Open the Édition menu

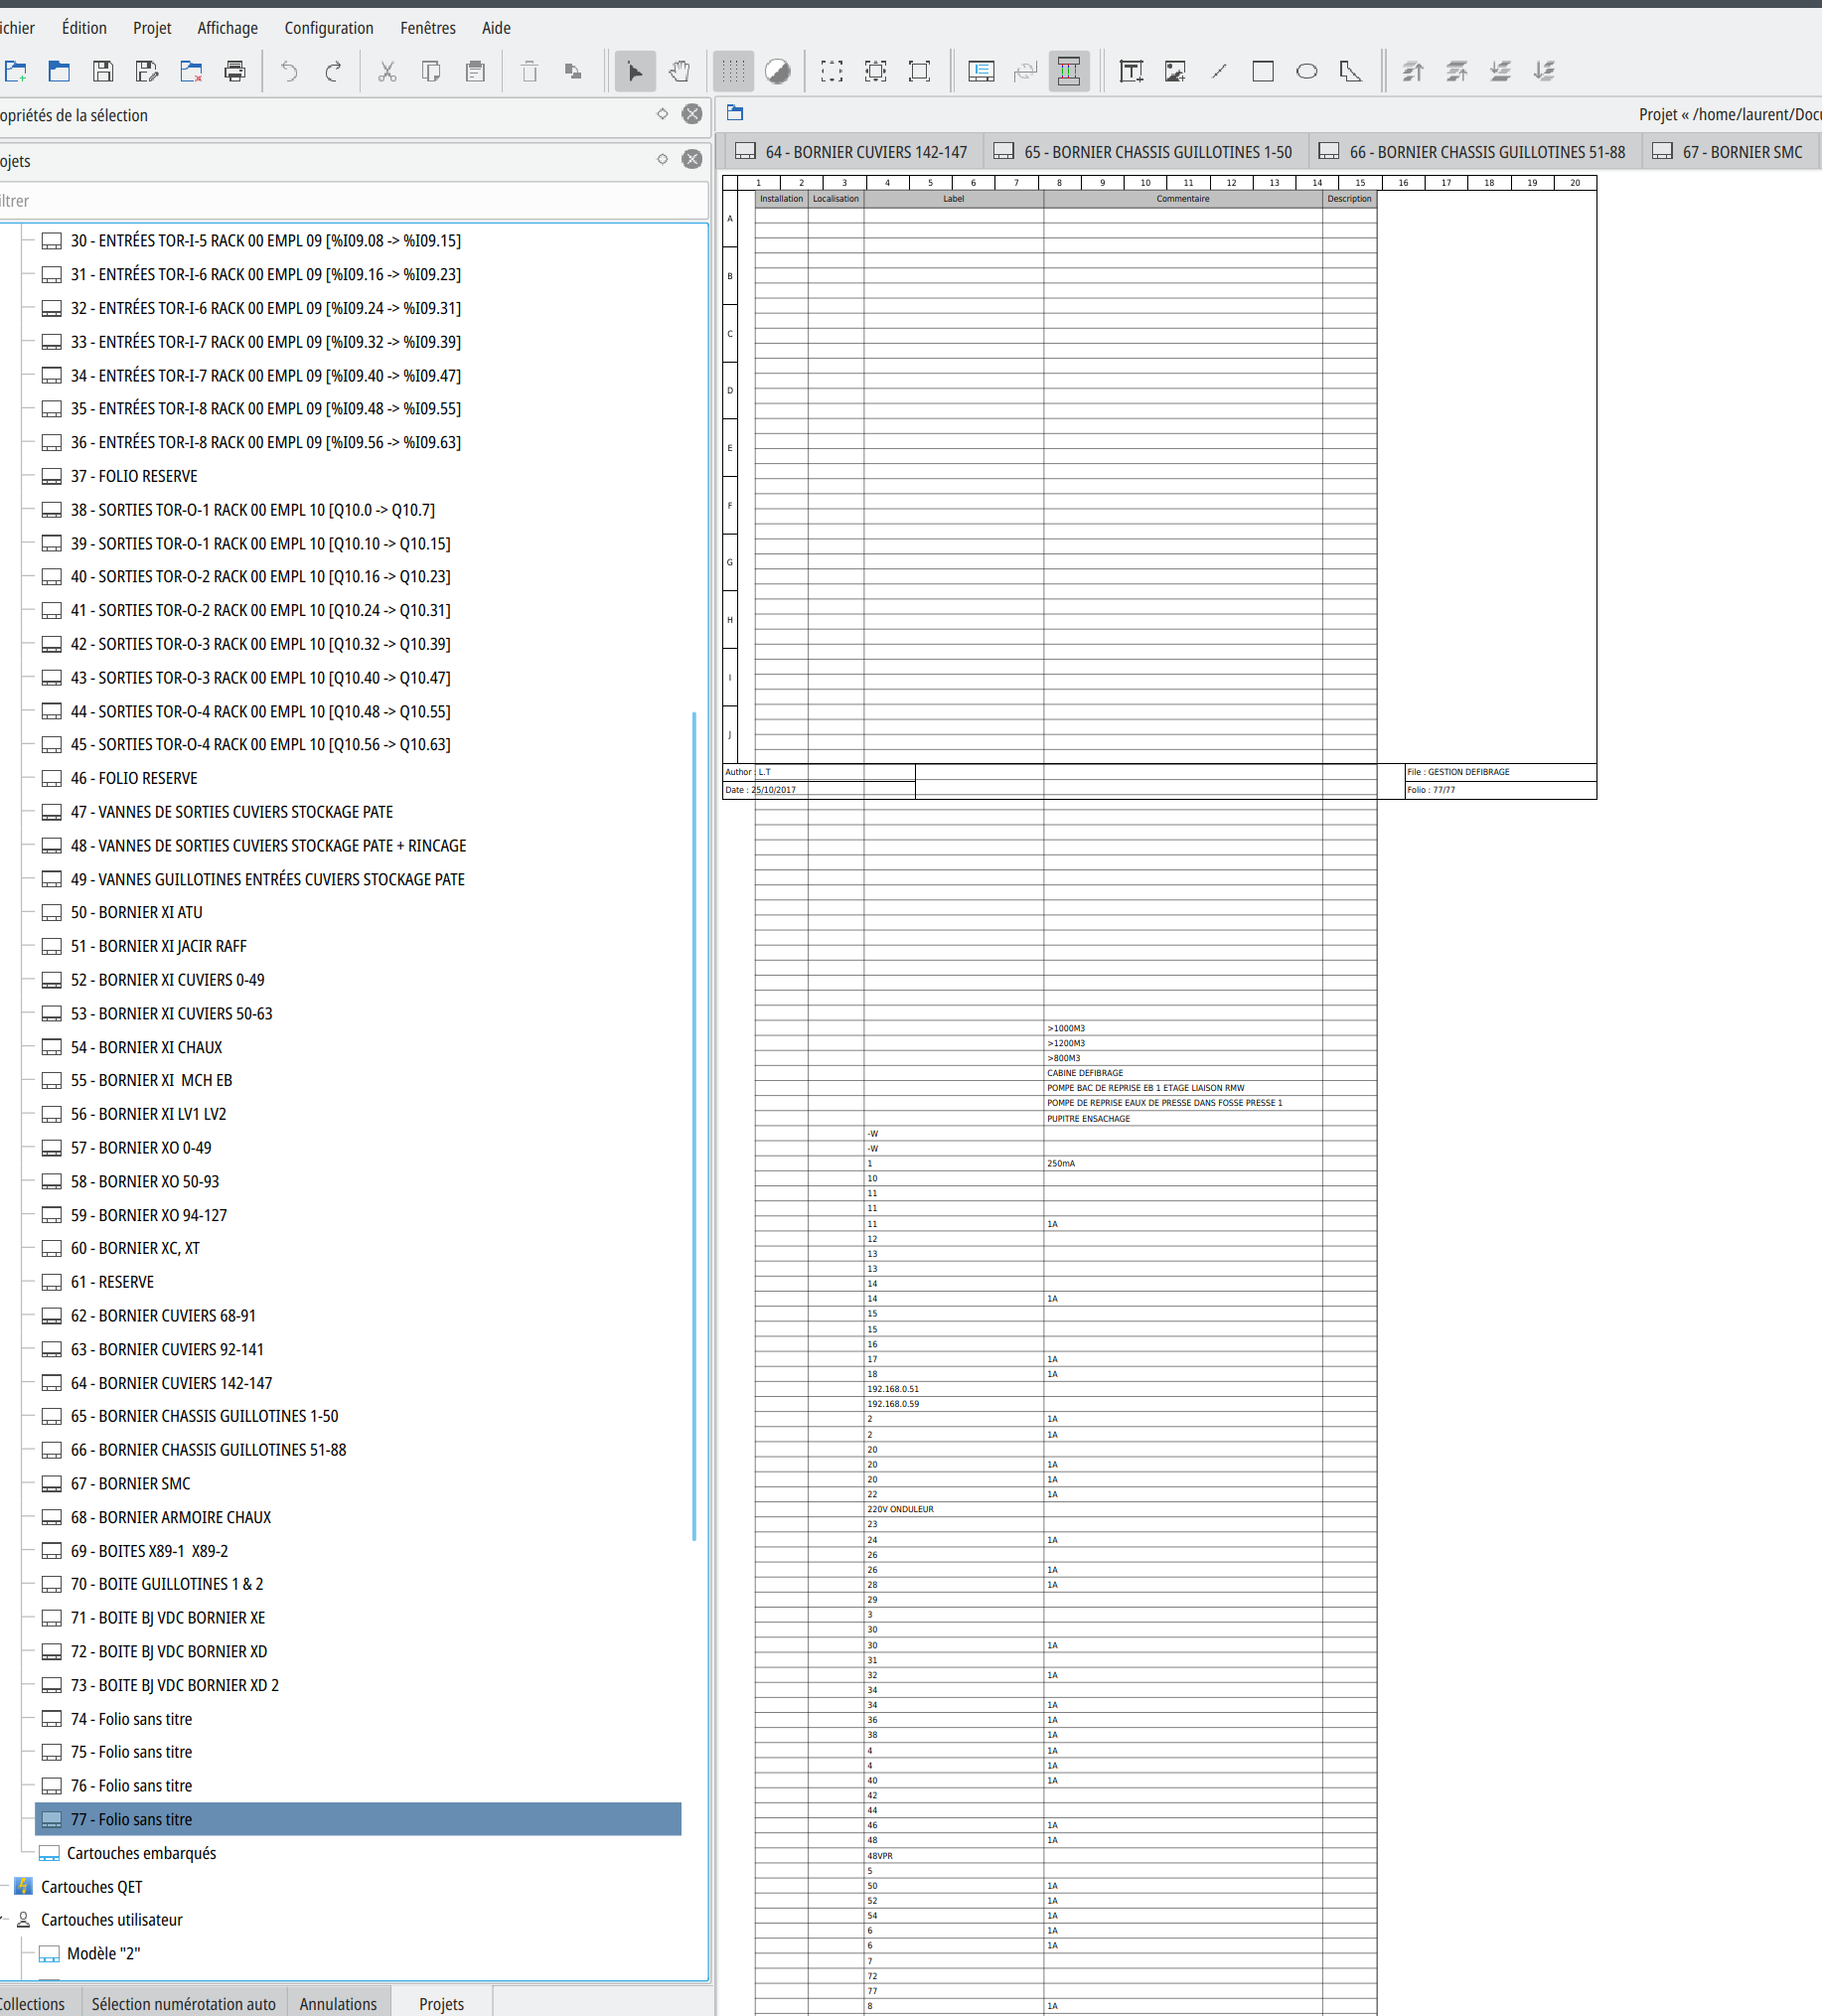coord(84,28)
